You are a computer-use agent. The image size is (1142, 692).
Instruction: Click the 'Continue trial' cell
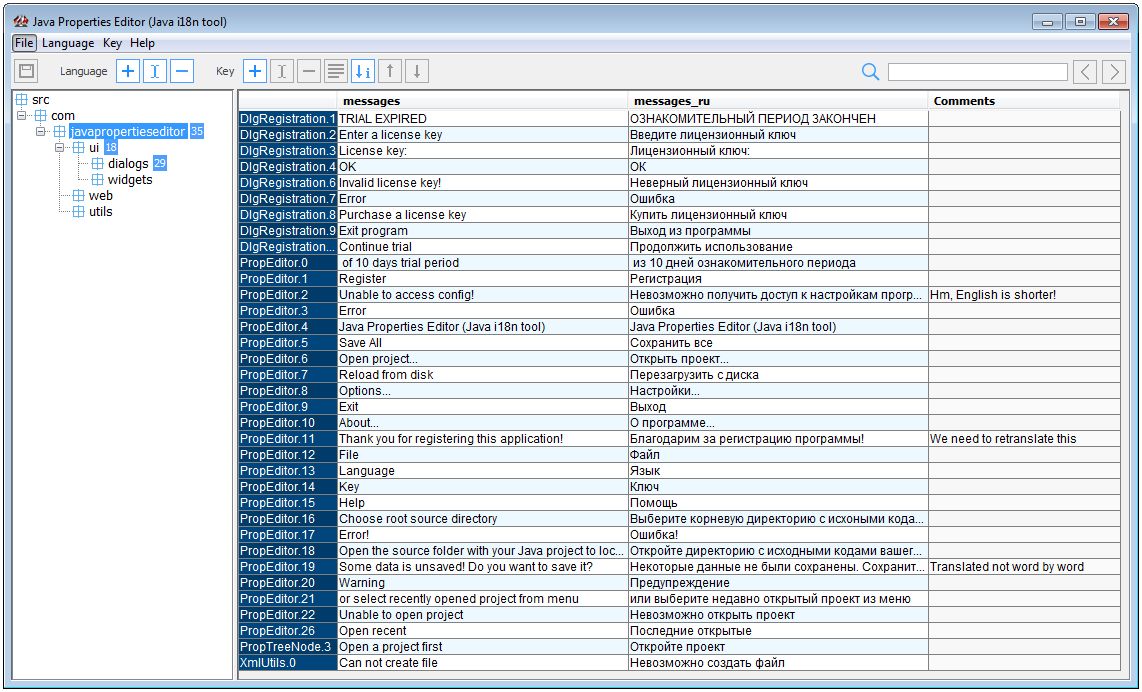(483, 247)
